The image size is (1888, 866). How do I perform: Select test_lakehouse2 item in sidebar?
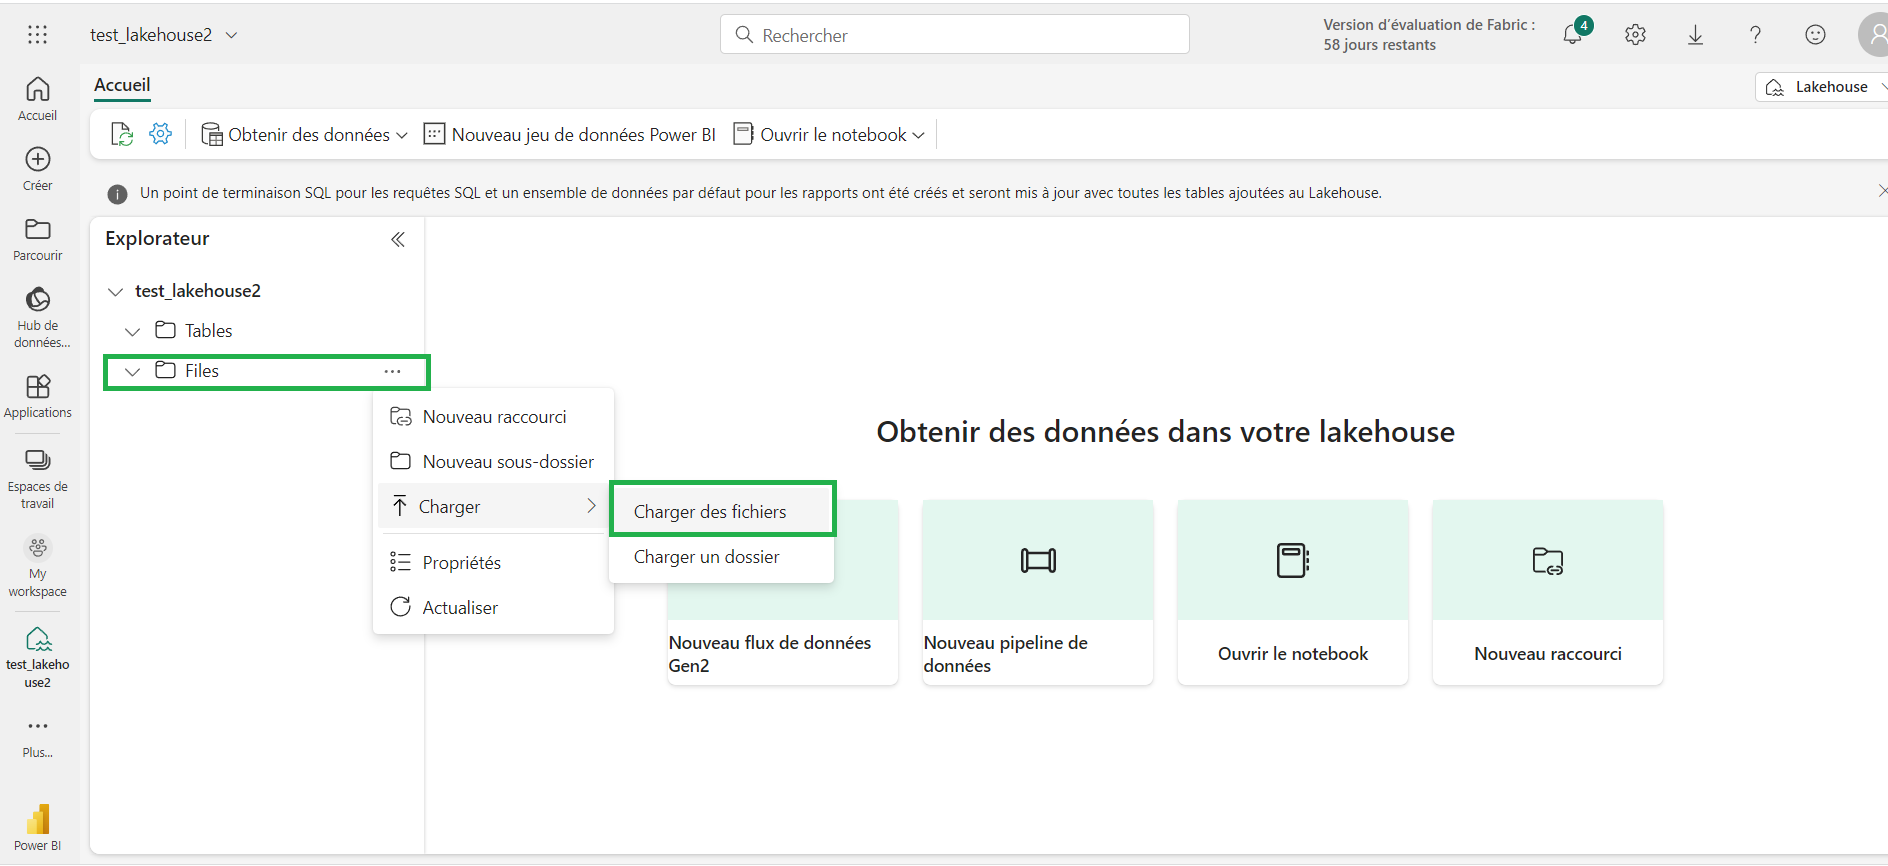[37, 657]
